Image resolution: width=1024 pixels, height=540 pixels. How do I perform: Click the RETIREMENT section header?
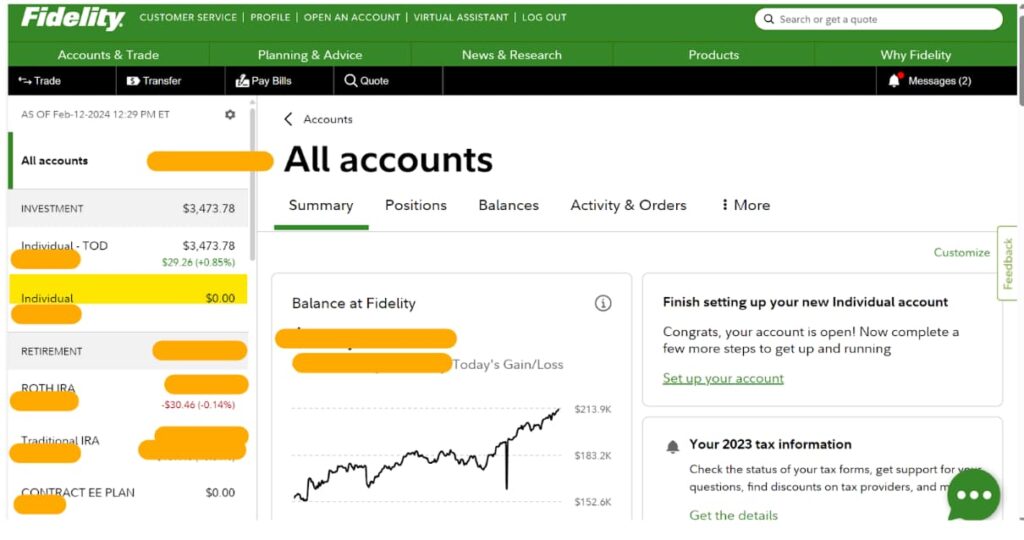129,351
